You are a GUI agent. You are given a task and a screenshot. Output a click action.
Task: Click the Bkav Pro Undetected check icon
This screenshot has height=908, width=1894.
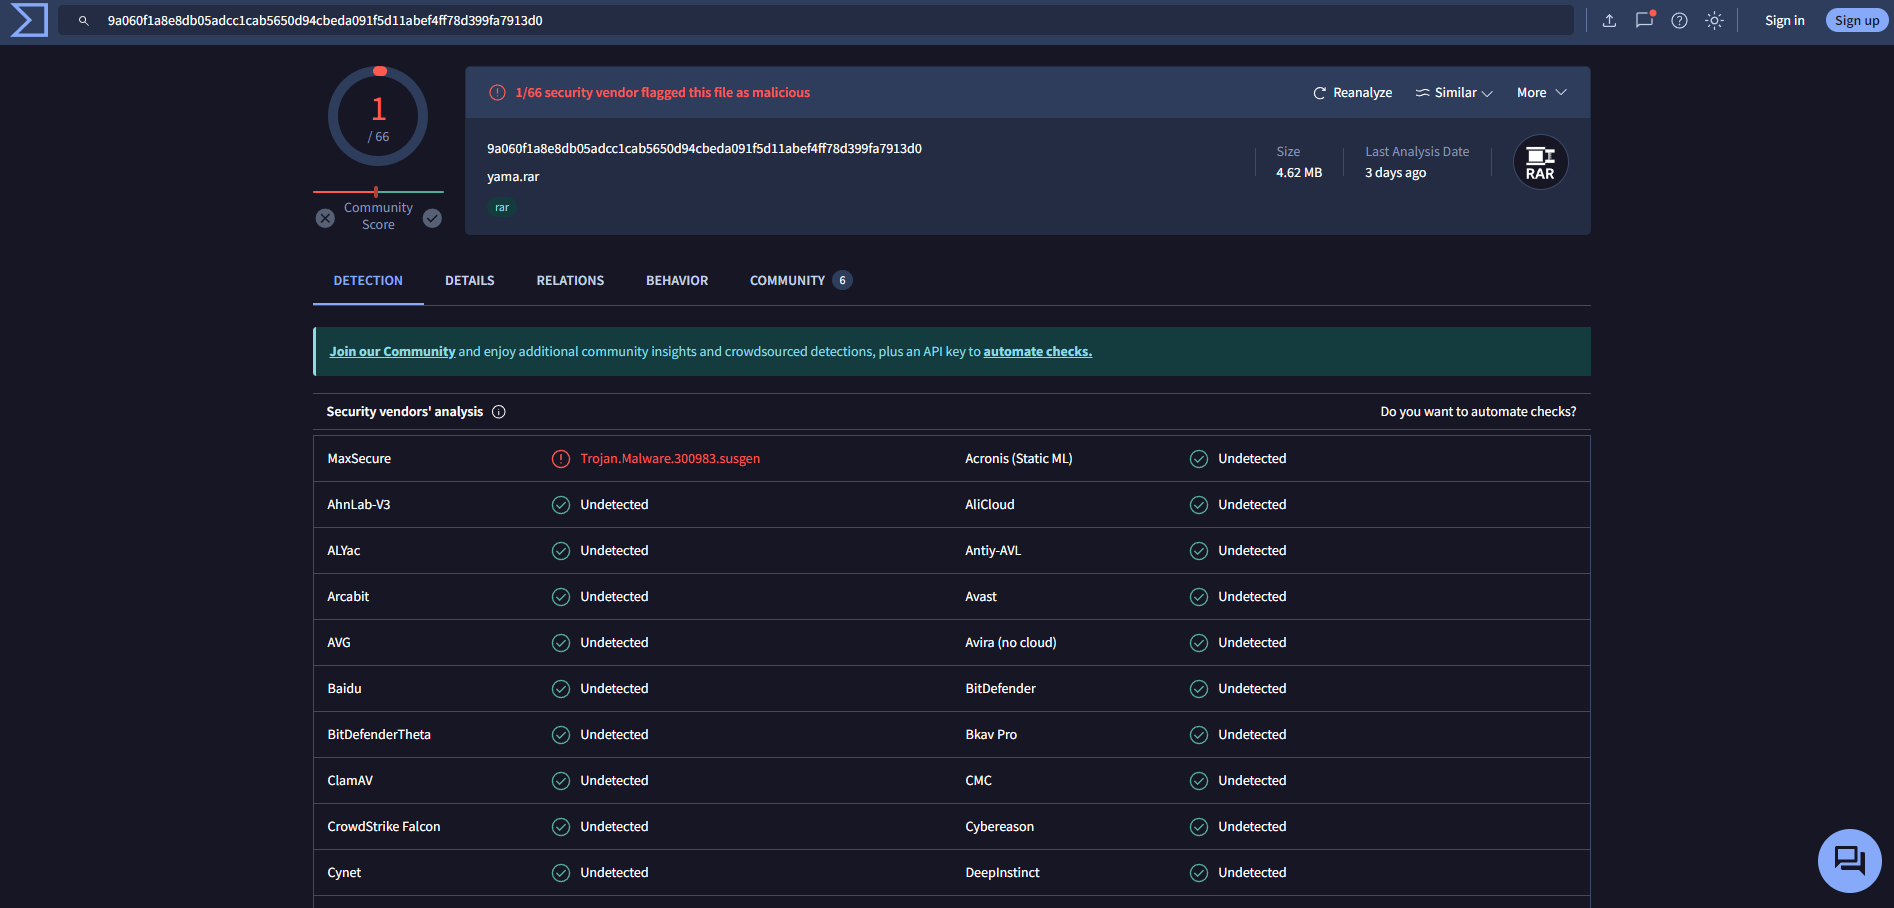pyautogui.click(x=1199, y=735)
